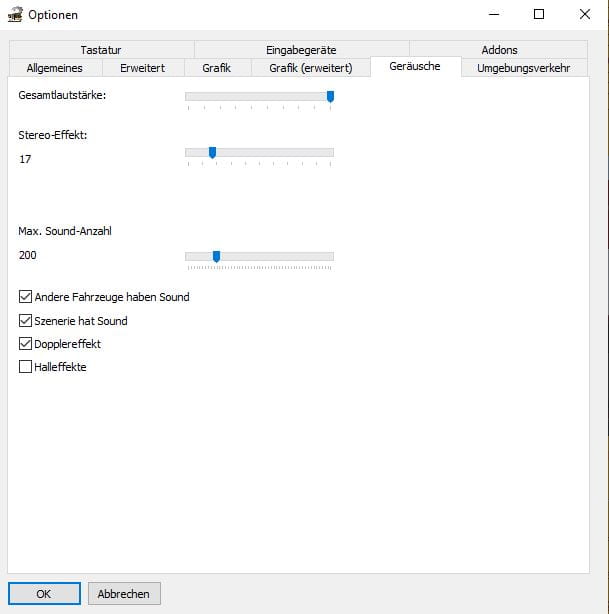Image resolution: width=609 pixels, height=614 pixels.
Task: Click the Gesamtlautstärke slider handle
Action: click(x=330, y=96)
